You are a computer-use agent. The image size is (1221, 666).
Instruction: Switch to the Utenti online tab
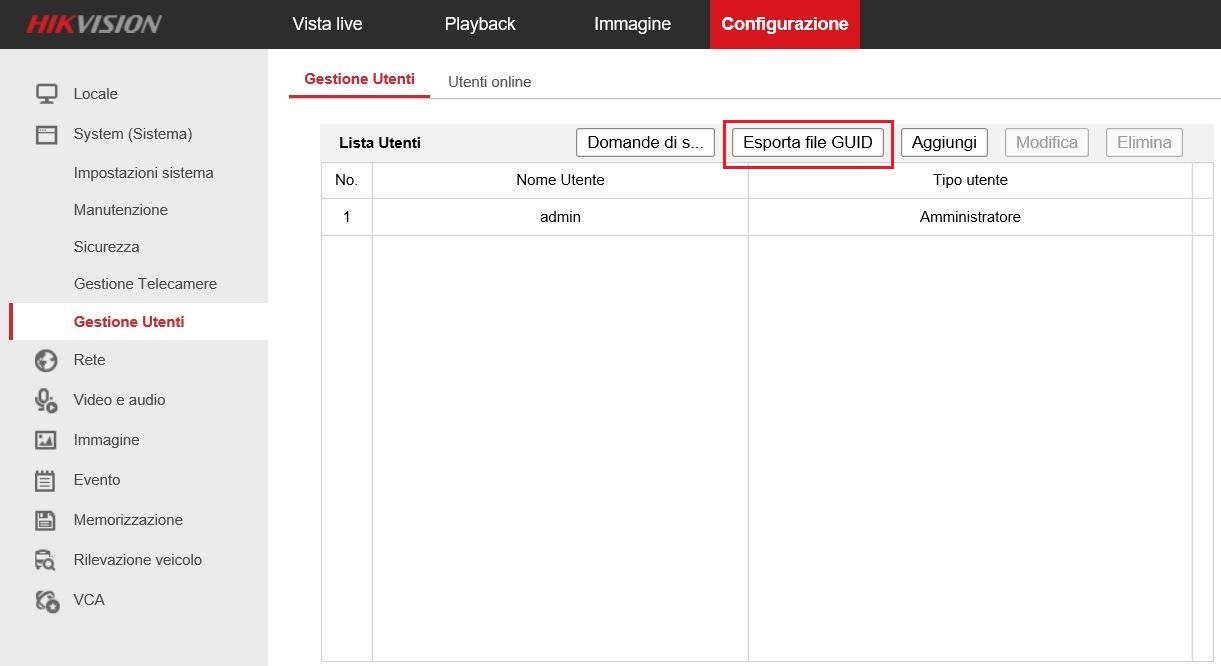coord(489,82)
